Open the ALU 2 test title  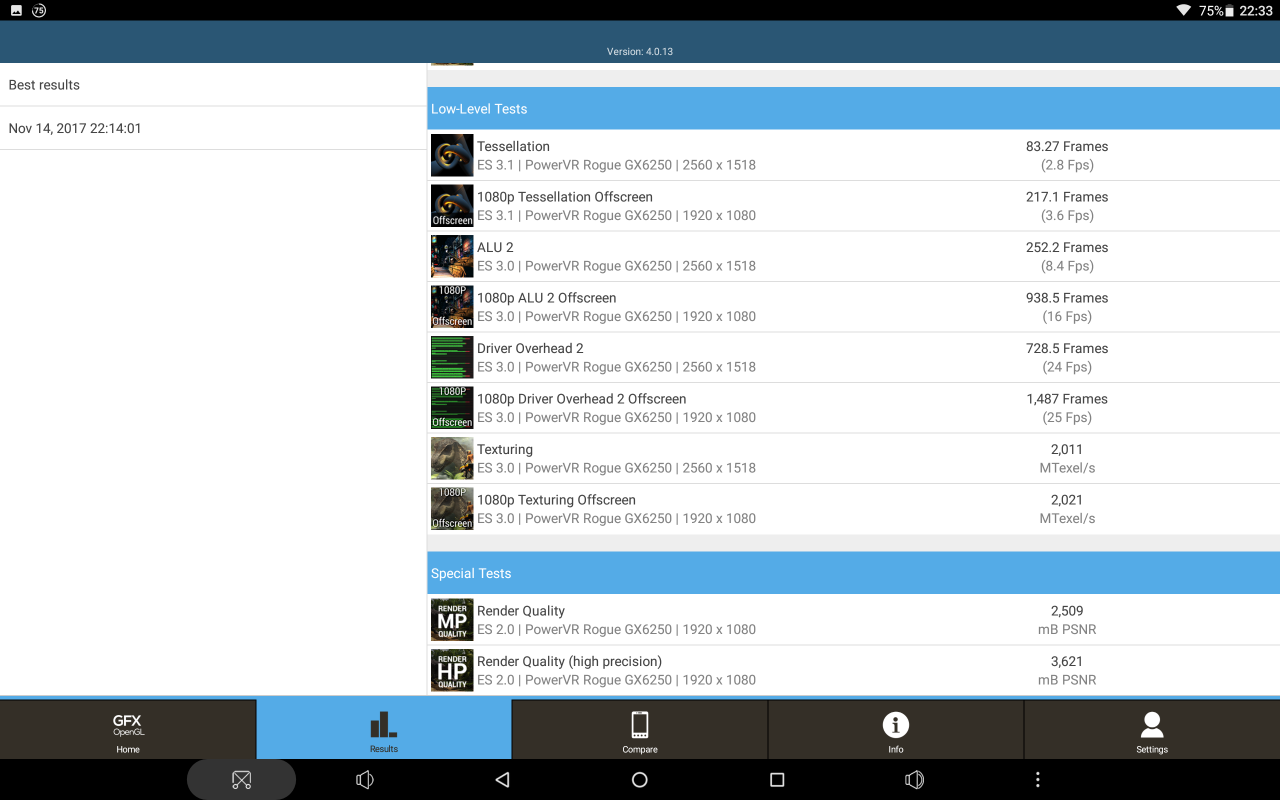(x=495, y=247)
